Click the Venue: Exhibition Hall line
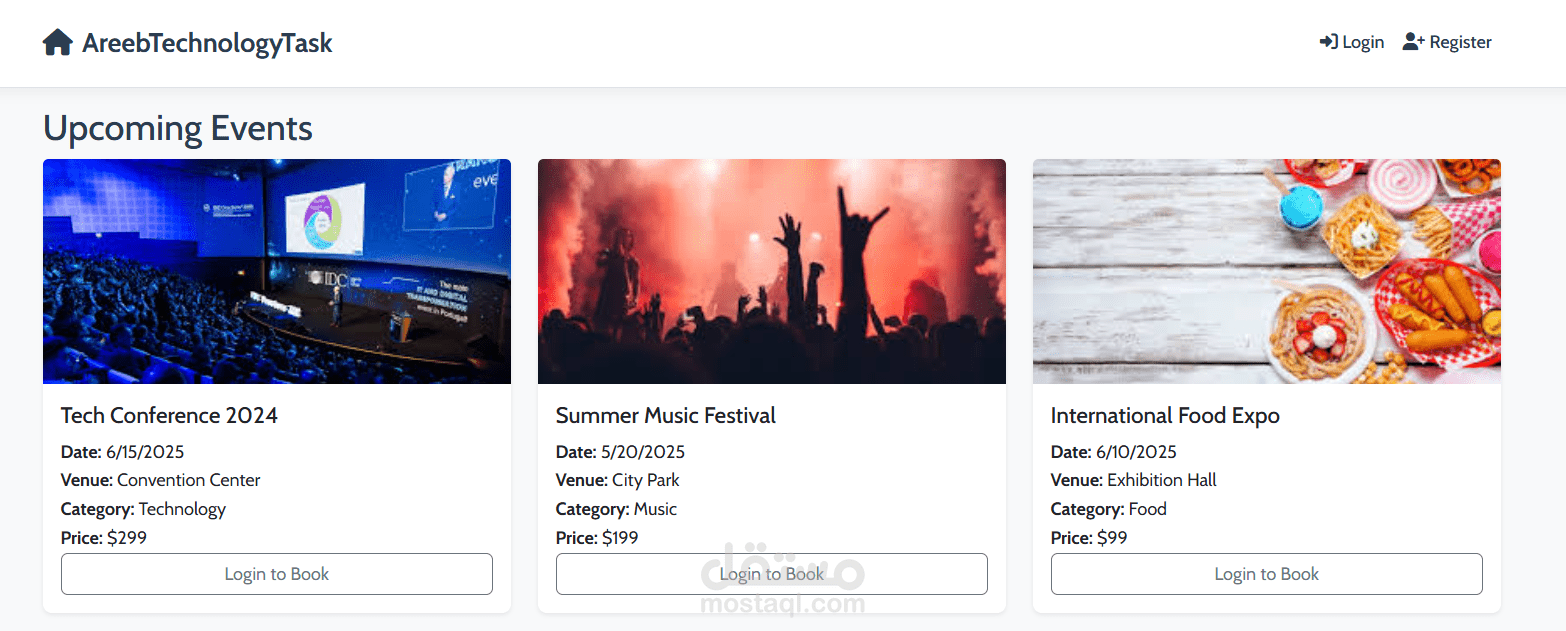Screen dimensions: 1566x631 coord(1134,480)
